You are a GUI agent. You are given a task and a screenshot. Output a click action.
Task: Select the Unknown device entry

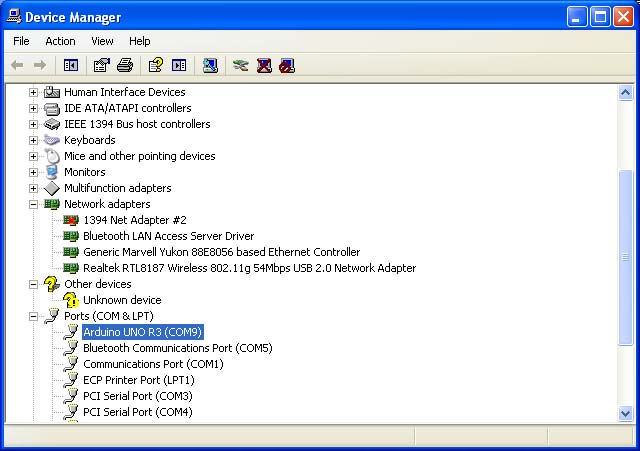pos(122,300)
